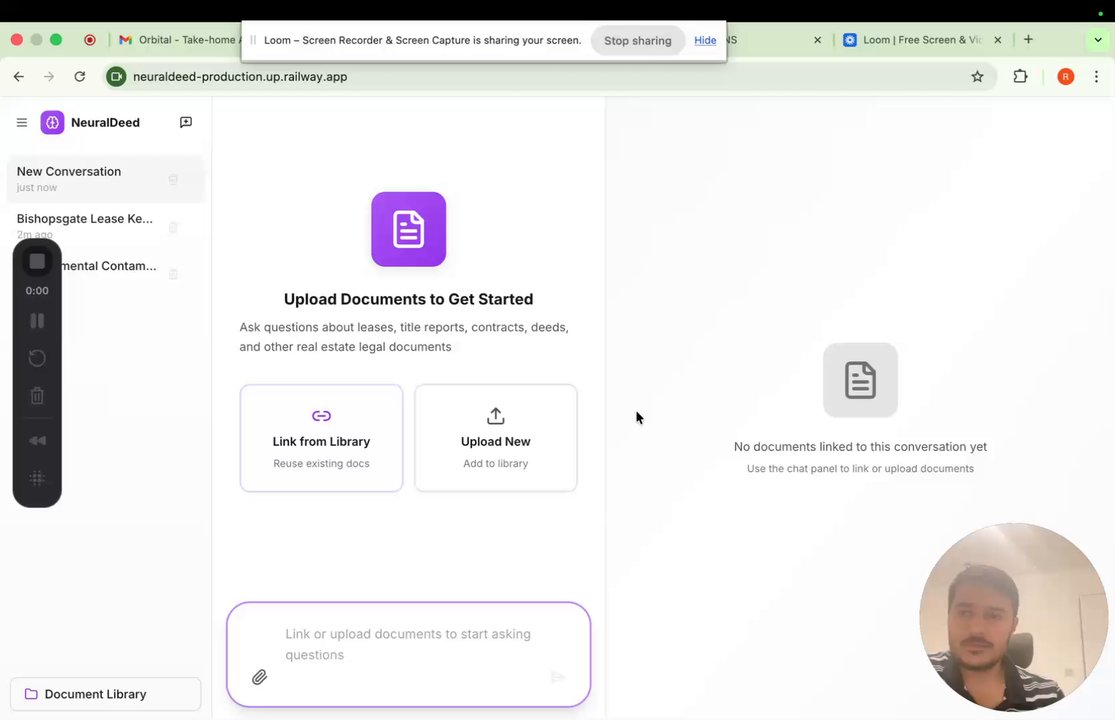The image size is (1115, 720).
Task: Open the Document Library
Action: [x=105, y=694]
